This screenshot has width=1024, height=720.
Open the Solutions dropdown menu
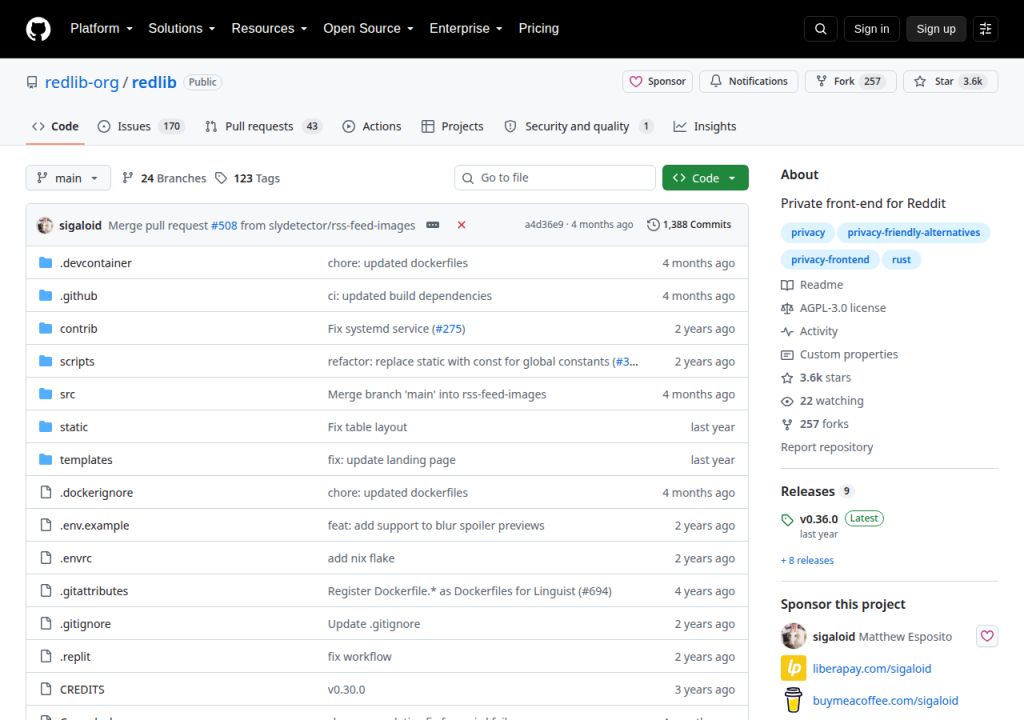tap(181, 29)
